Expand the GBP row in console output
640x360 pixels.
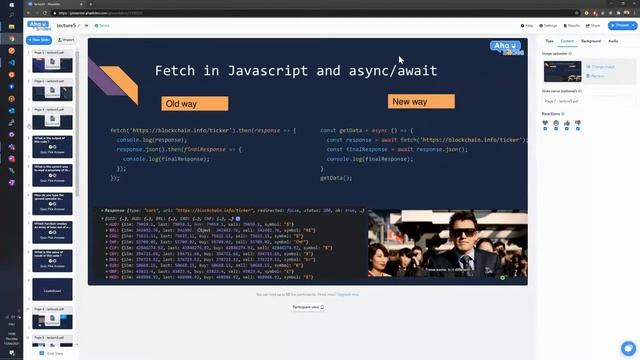[107, 271]
